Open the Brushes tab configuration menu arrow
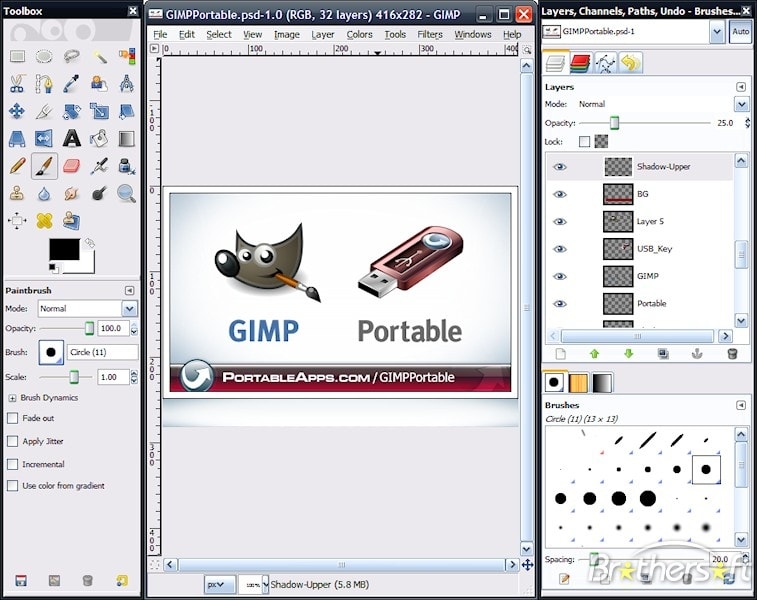Image resolution: width=757 pixels, height=600 pixels. click(x=741, y=405)
